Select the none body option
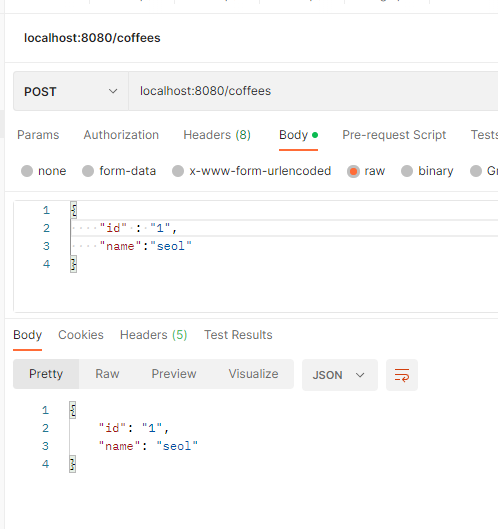 click(44, 171)
